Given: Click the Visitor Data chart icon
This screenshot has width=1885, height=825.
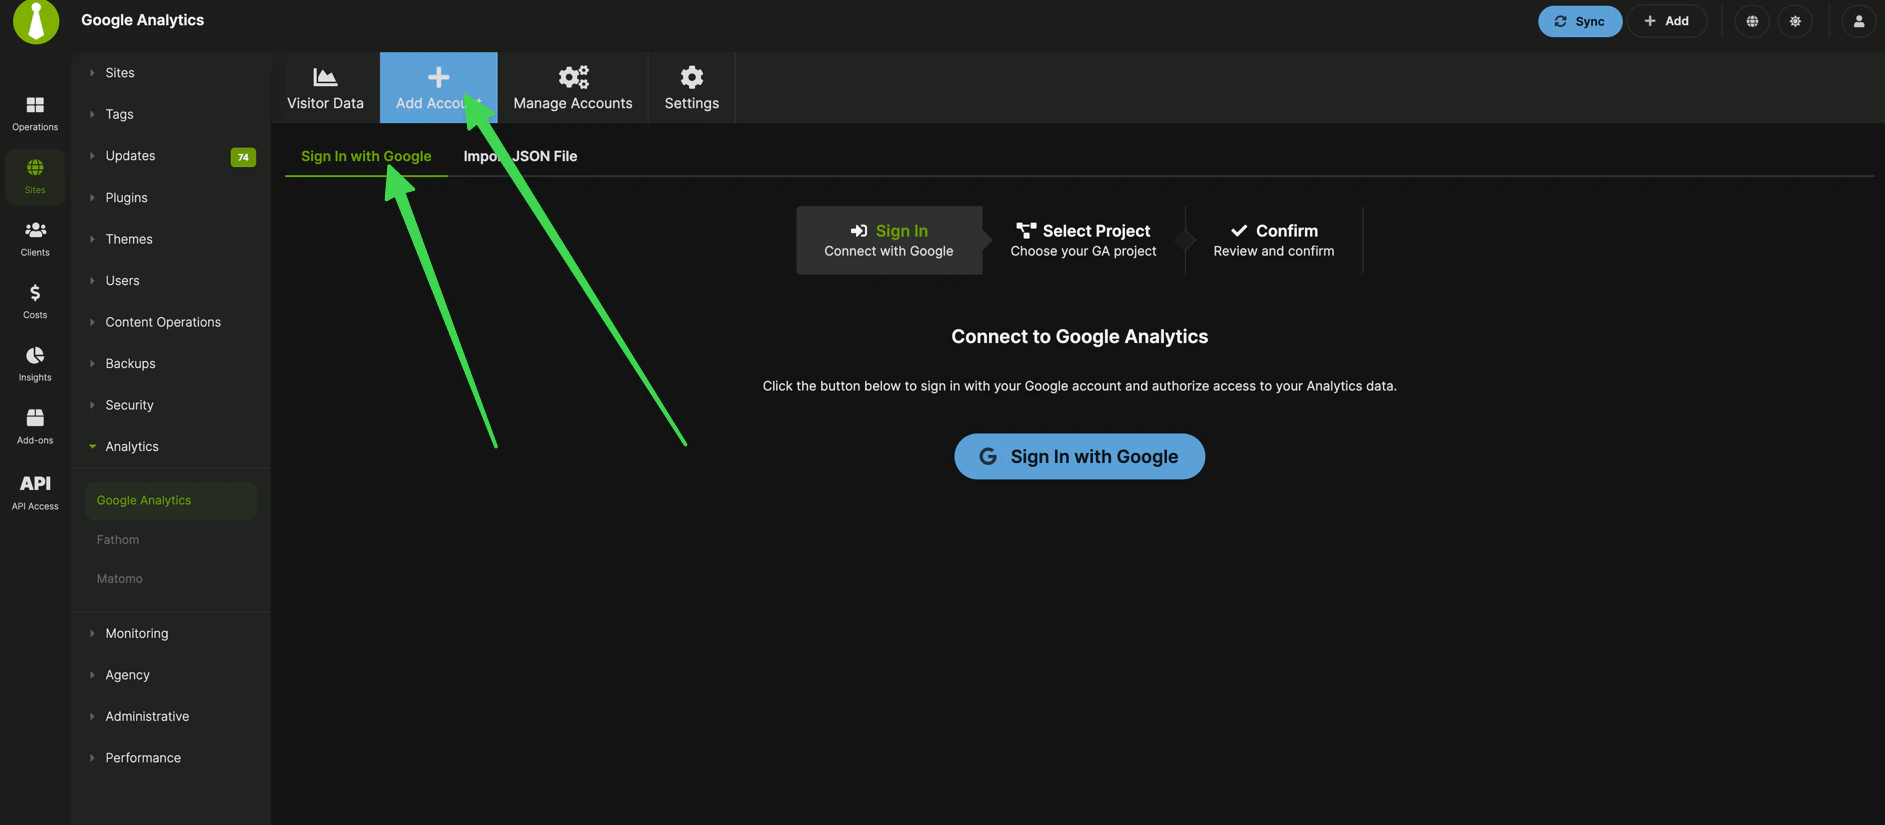Looking at the screenshot, I should click(x=325, y=77).
